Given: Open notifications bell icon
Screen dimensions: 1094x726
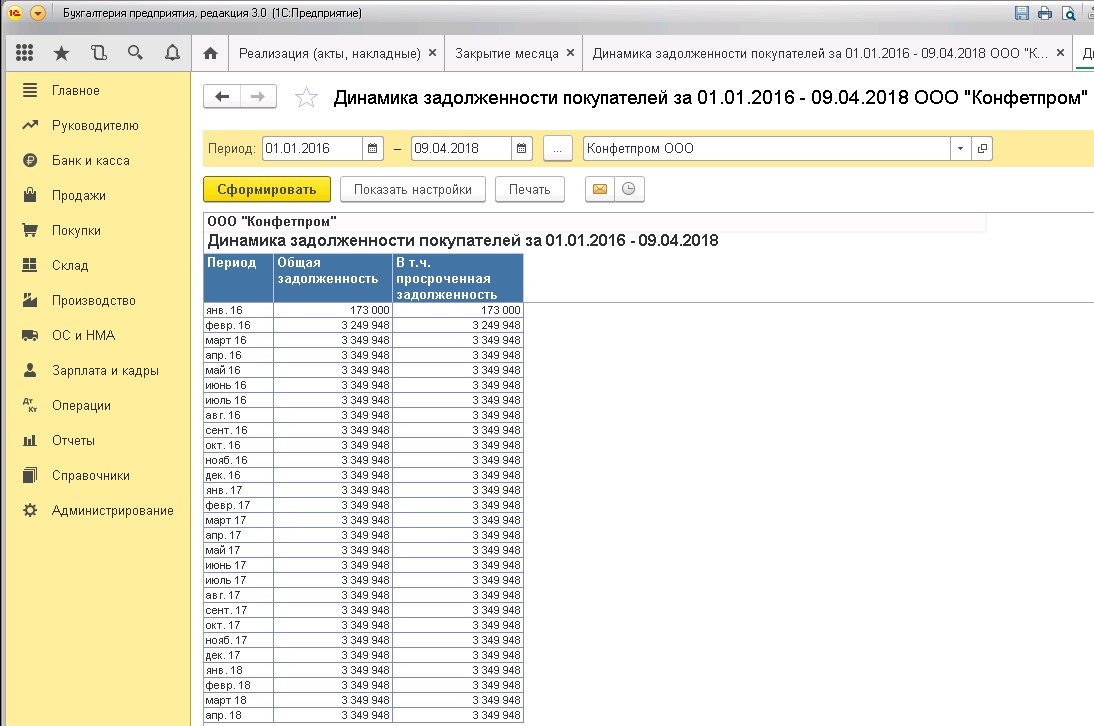Looking at the screenshot, I should coord(172,53).
